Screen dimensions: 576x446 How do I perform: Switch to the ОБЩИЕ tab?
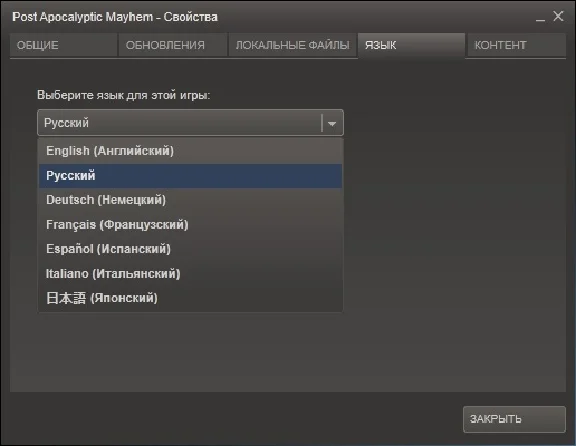tap(63, 45)
